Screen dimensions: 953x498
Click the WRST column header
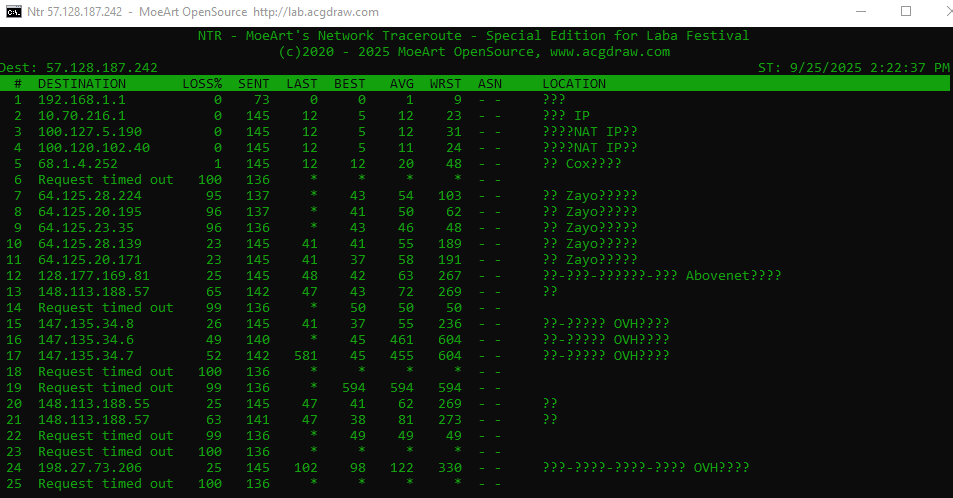pyautogui.click(x=445, y=83)
